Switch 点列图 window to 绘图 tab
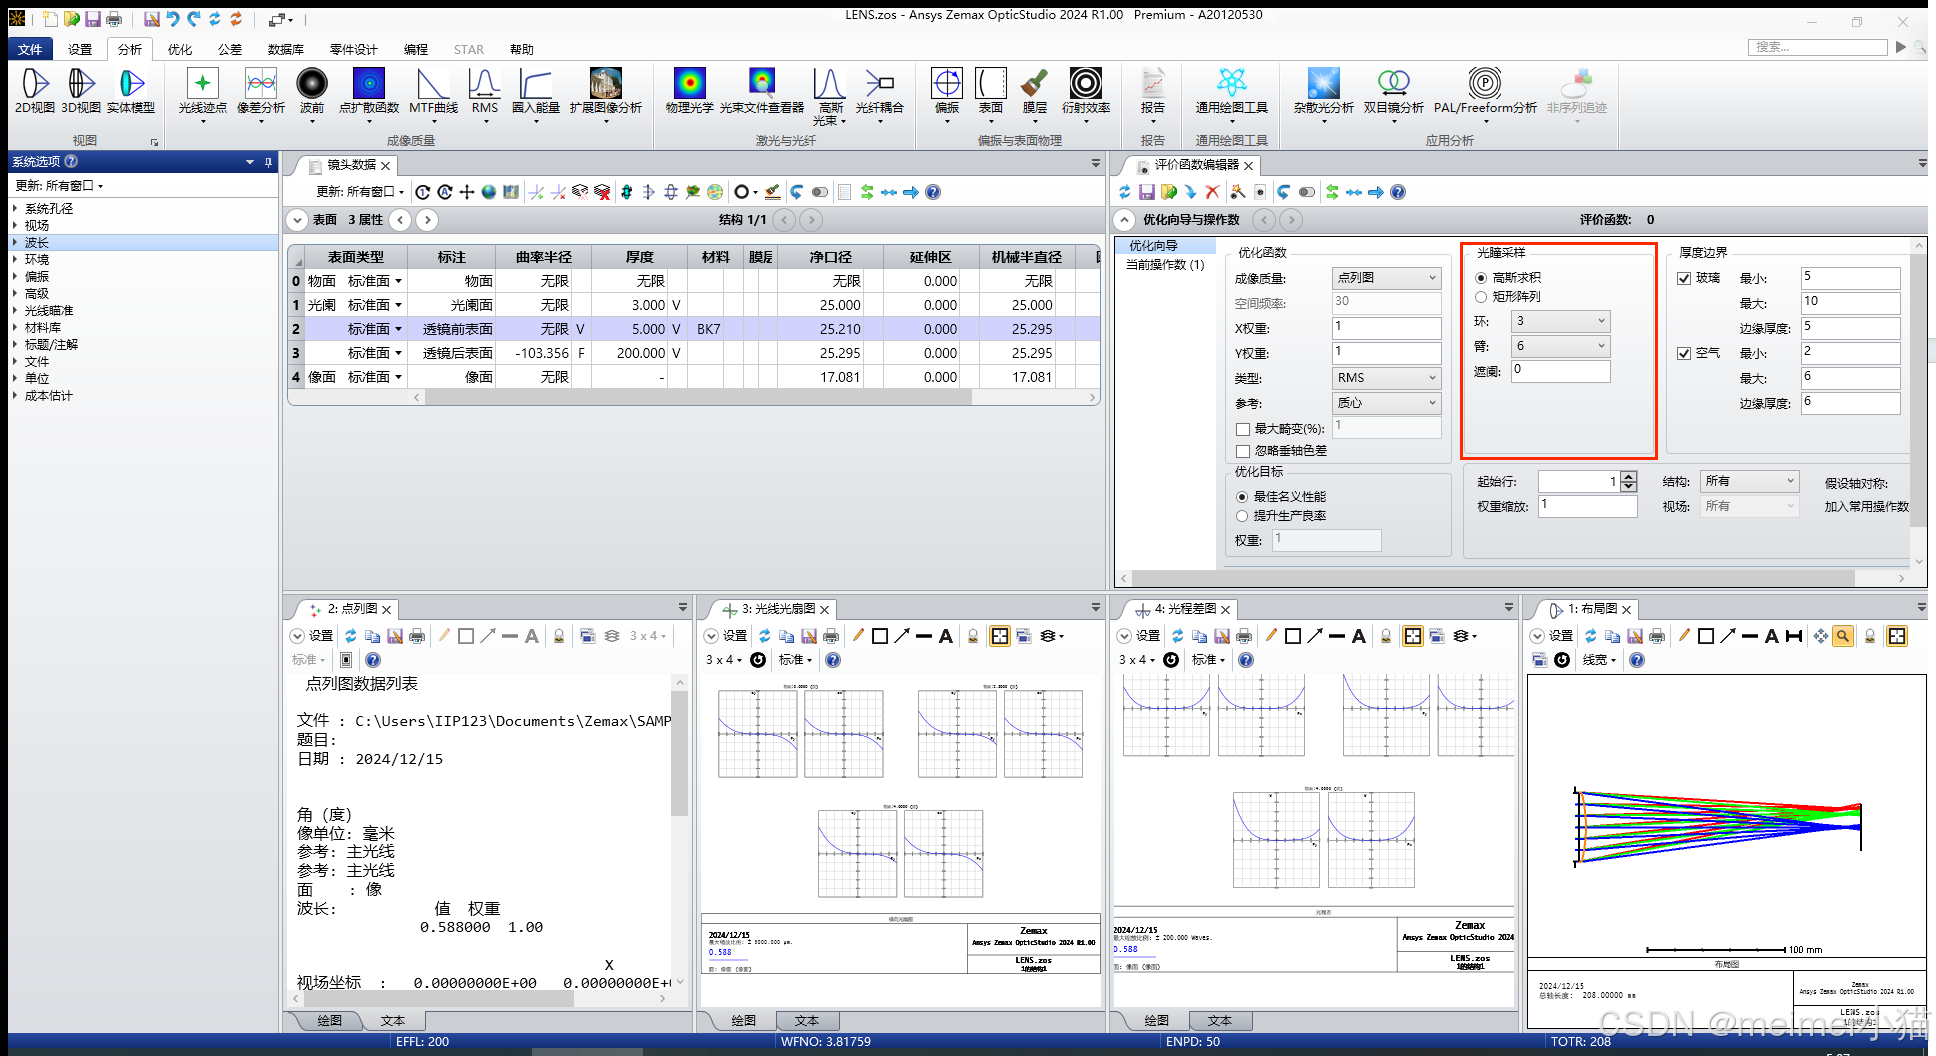This screenshot has height=1056, width=1936. (x=330, y=1020)
